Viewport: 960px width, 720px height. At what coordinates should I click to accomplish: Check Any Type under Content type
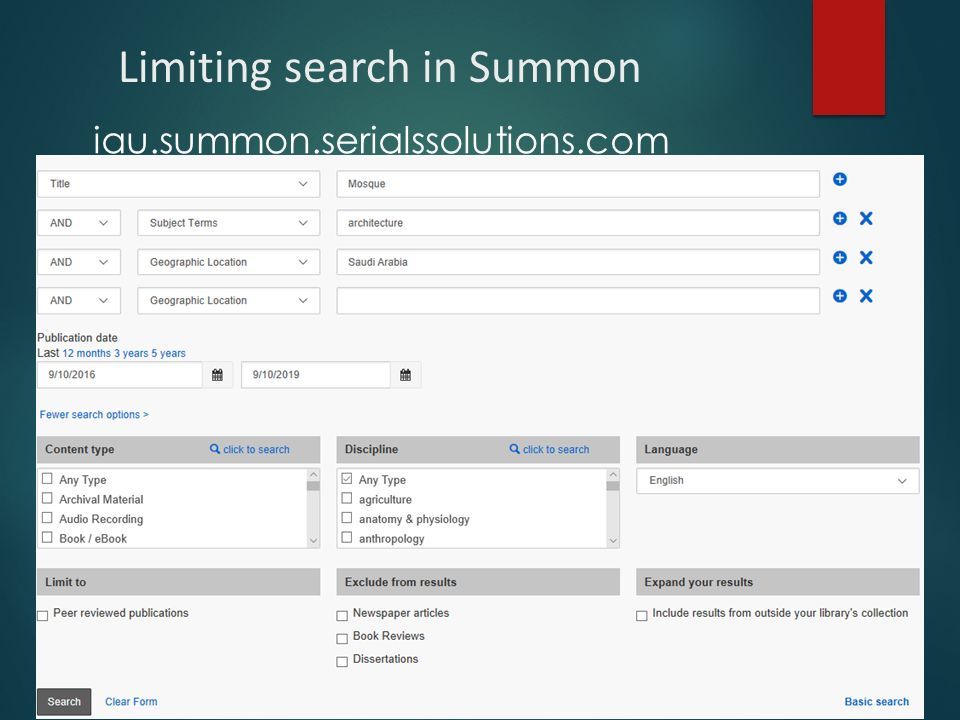(x=47, y=478)
